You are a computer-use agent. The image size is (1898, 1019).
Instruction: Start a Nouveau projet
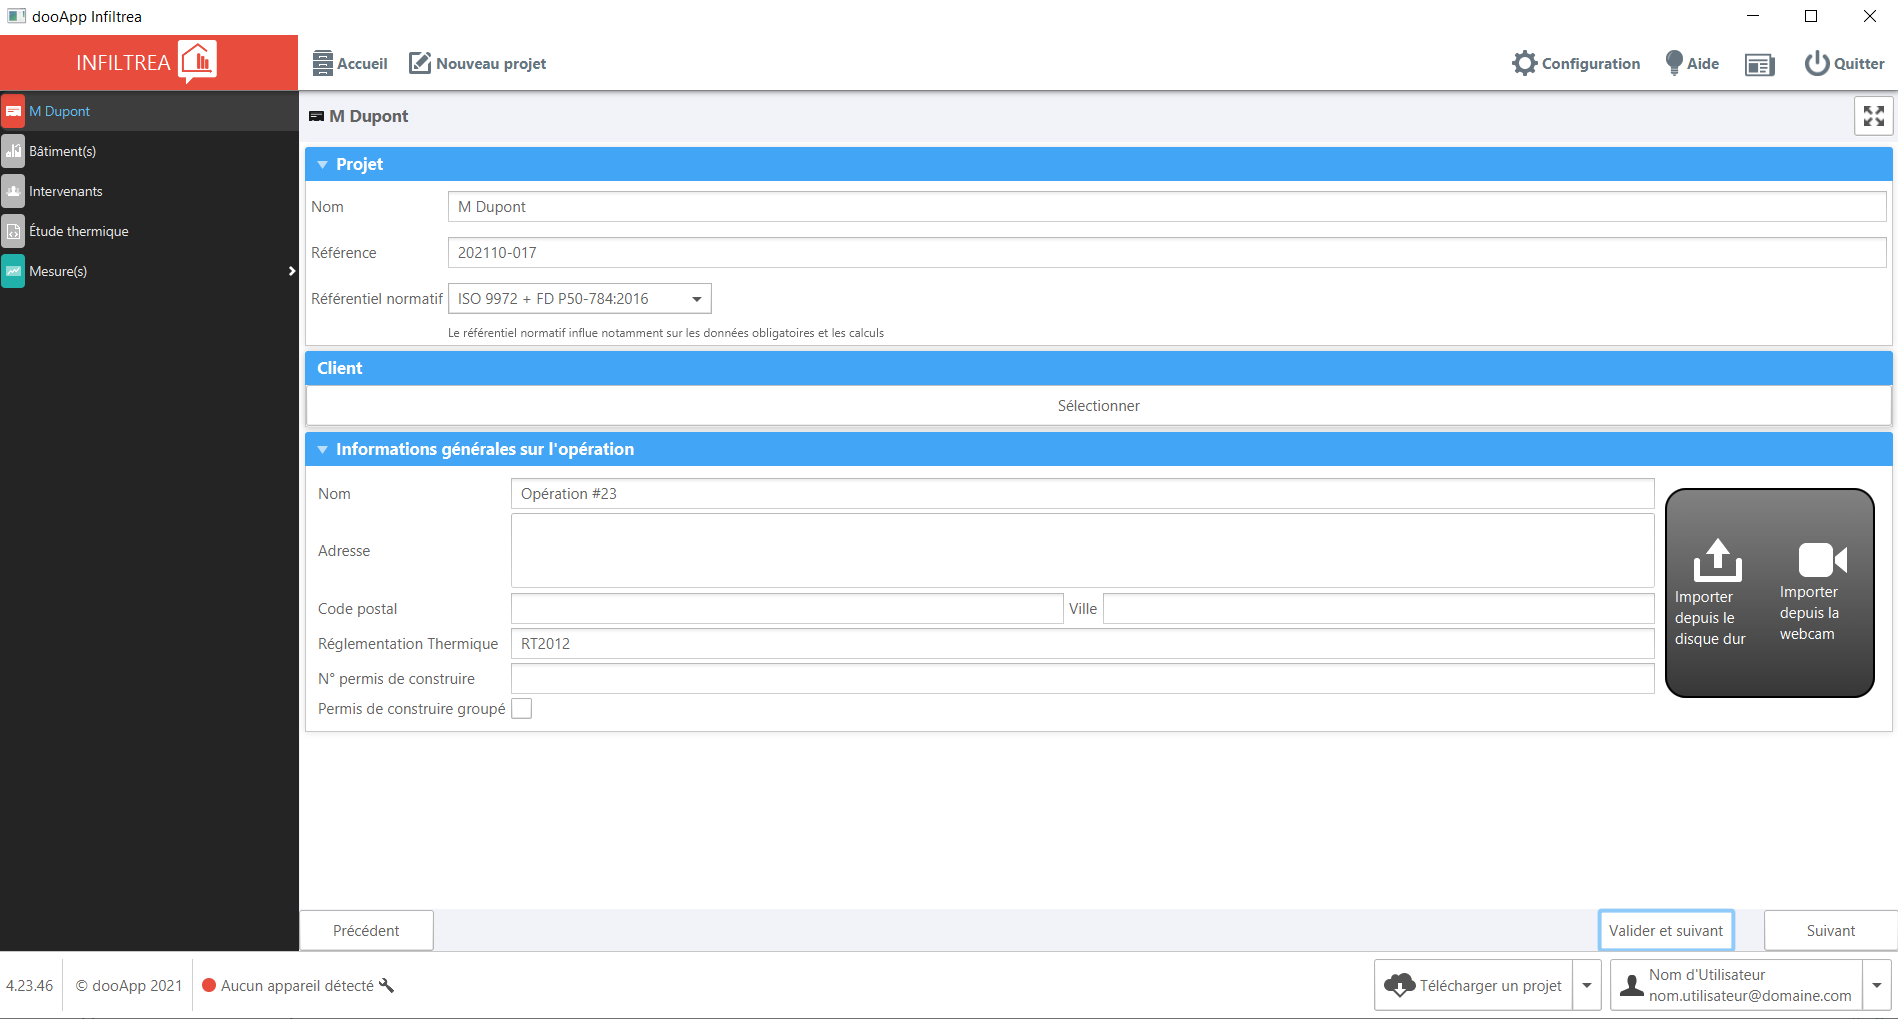[478, 63]
